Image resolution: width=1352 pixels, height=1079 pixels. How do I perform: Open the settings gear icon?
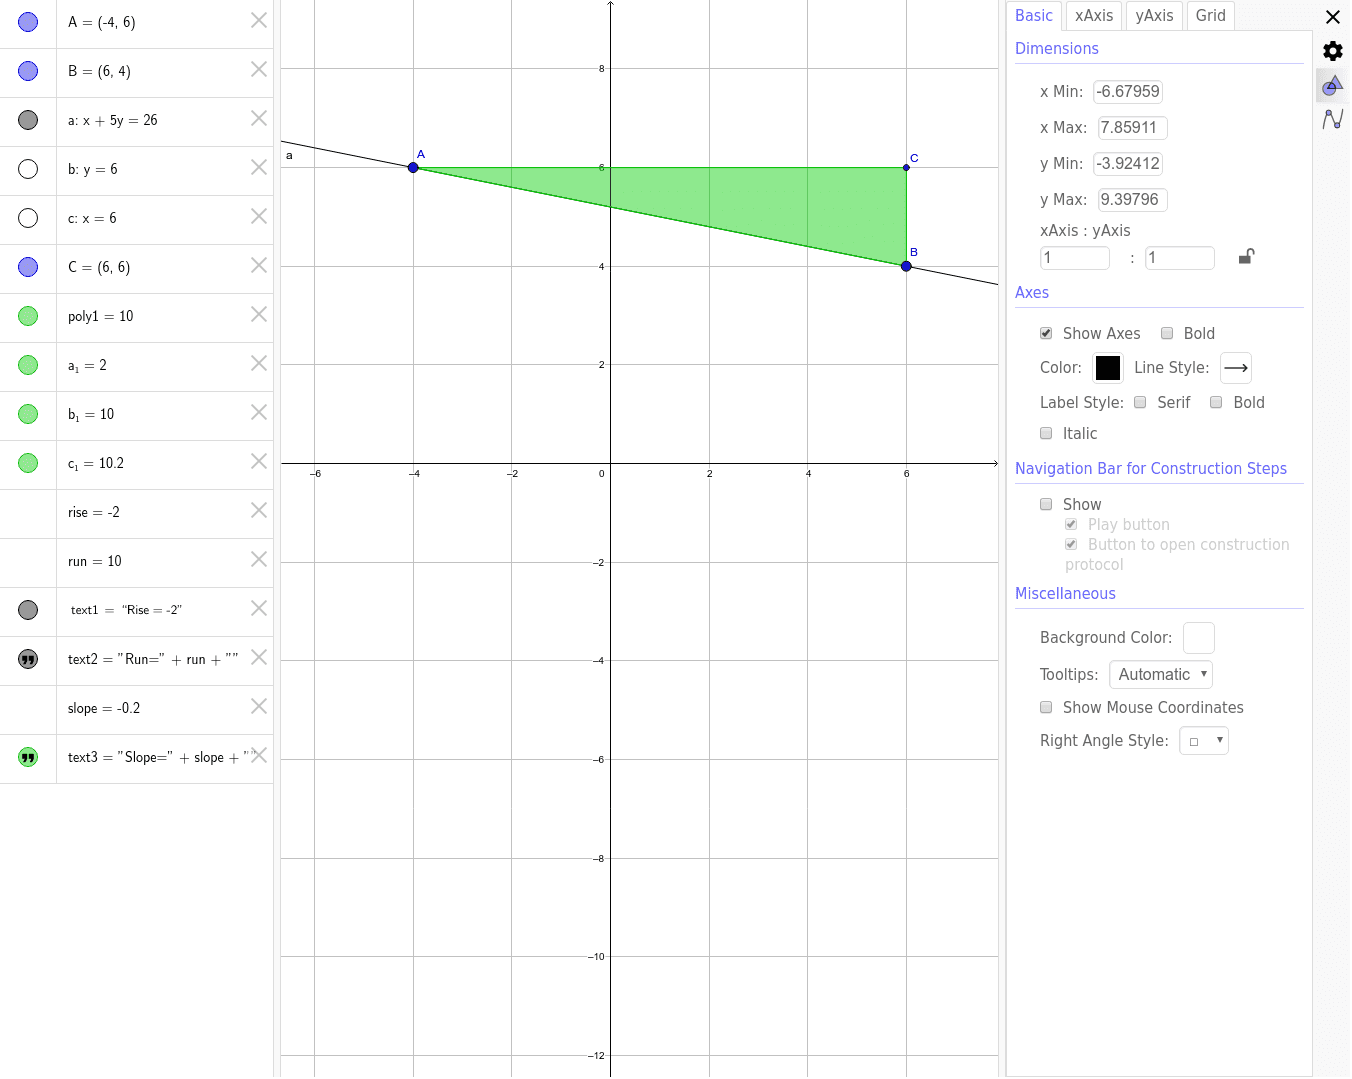(1332, 51)
